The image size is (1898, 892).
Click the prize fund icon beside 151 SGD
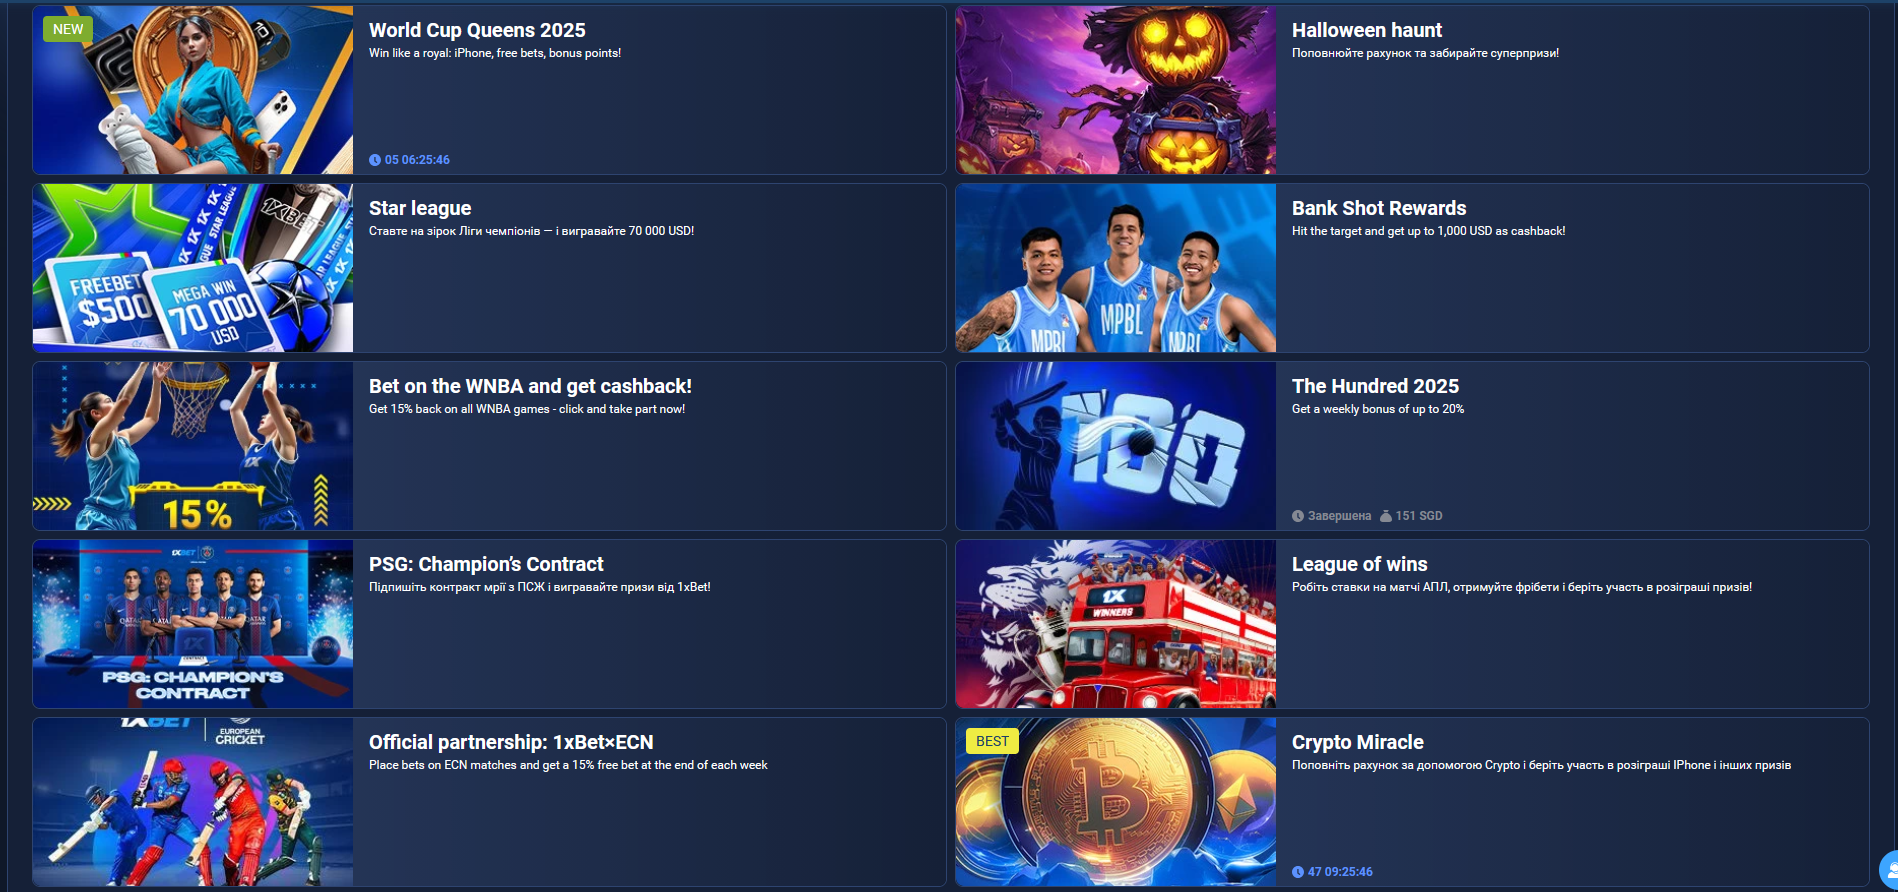(1385, 516)
